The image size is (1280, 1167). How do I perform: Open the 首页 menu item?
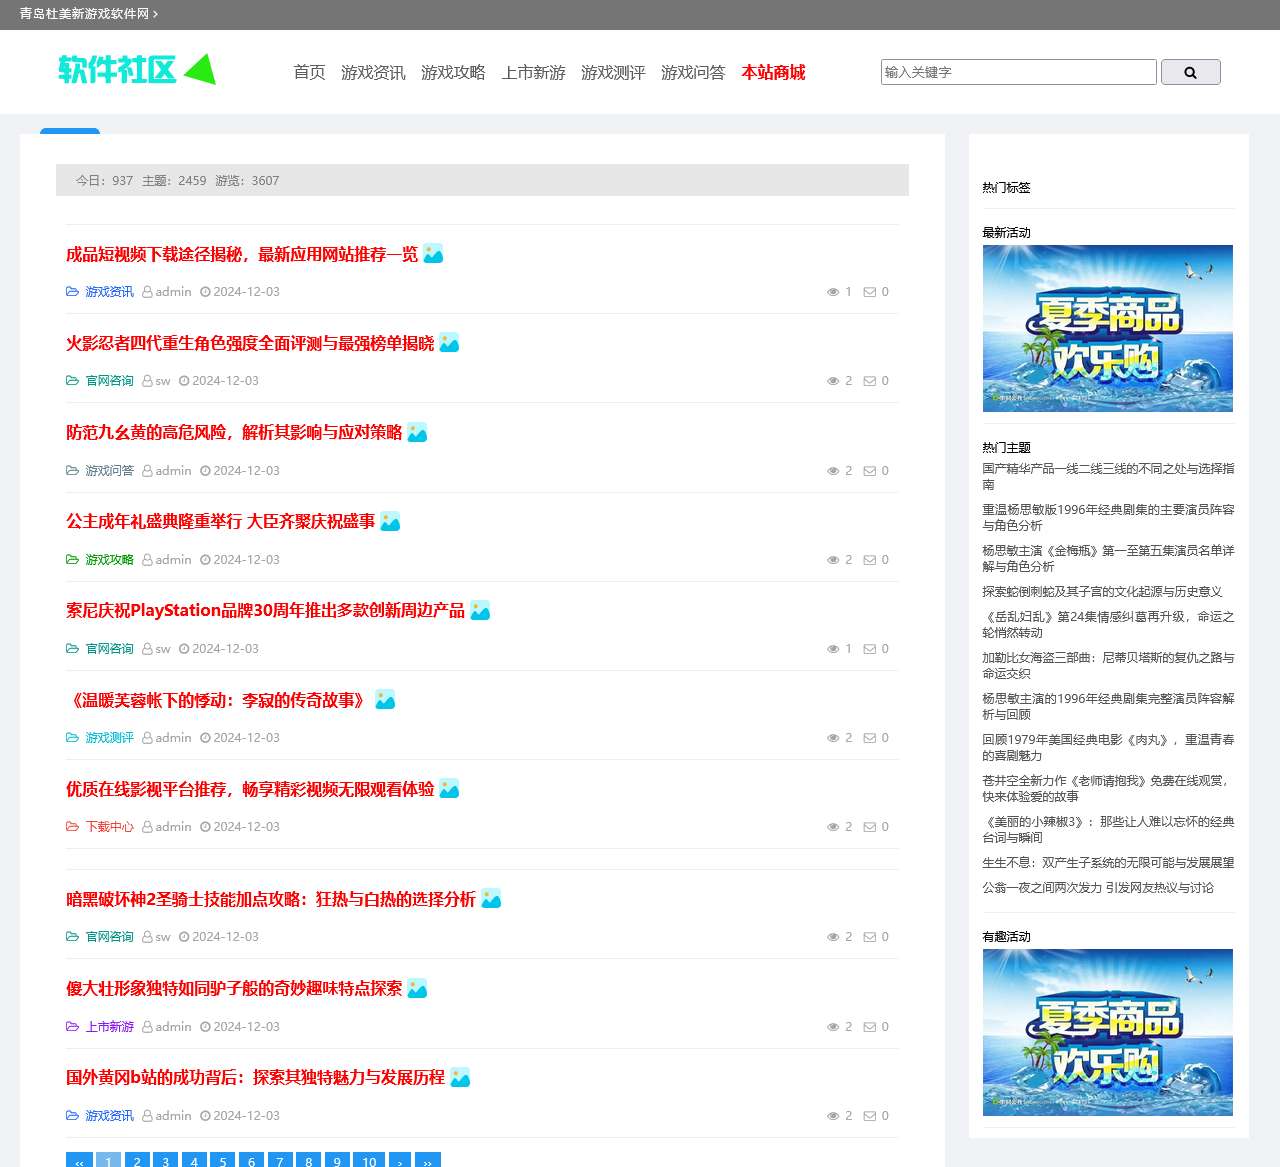(x=308, y=72)
